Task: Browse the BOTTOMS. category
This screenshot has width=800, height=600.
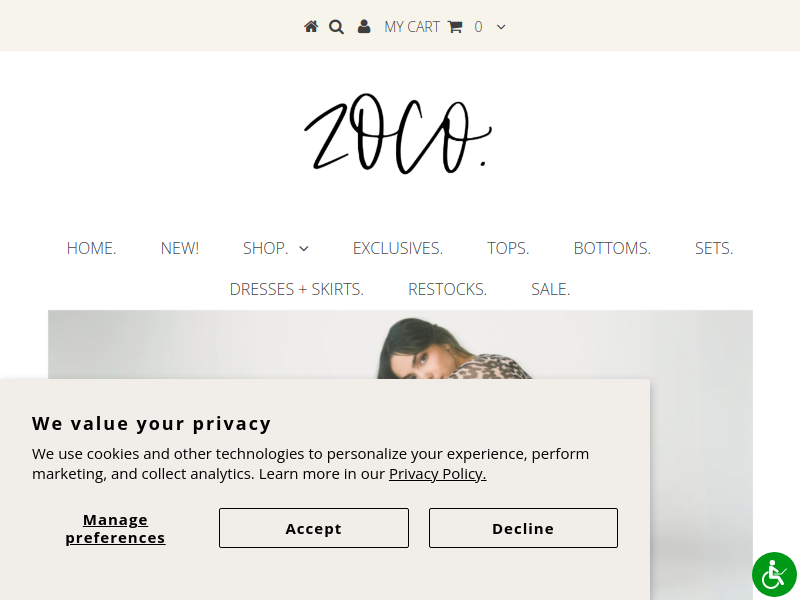Action: (x=612, y=248)
